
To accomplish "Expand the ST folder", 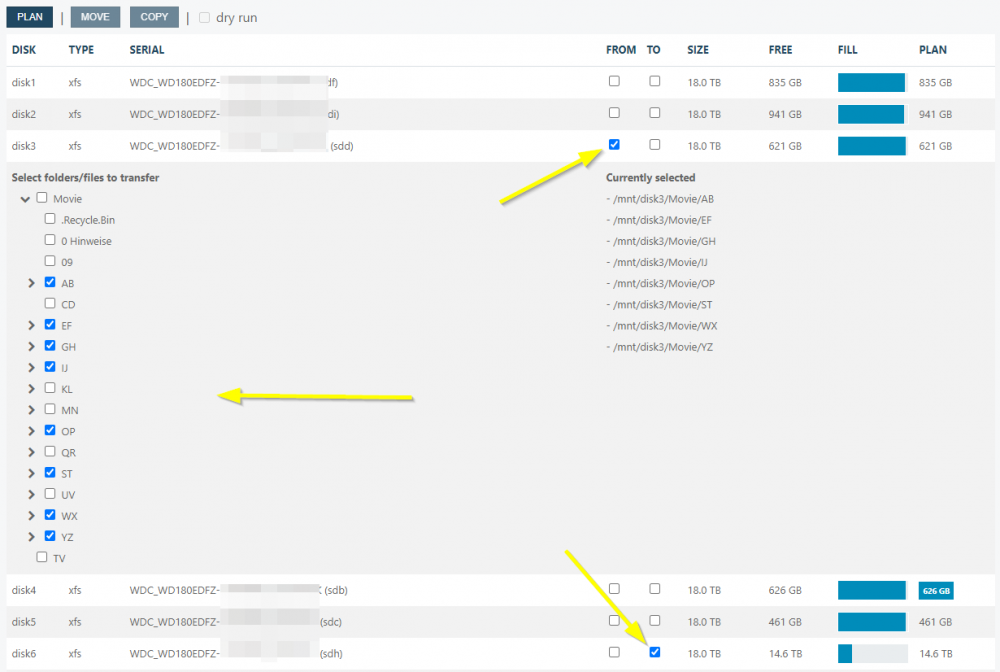I will (31, 473).
